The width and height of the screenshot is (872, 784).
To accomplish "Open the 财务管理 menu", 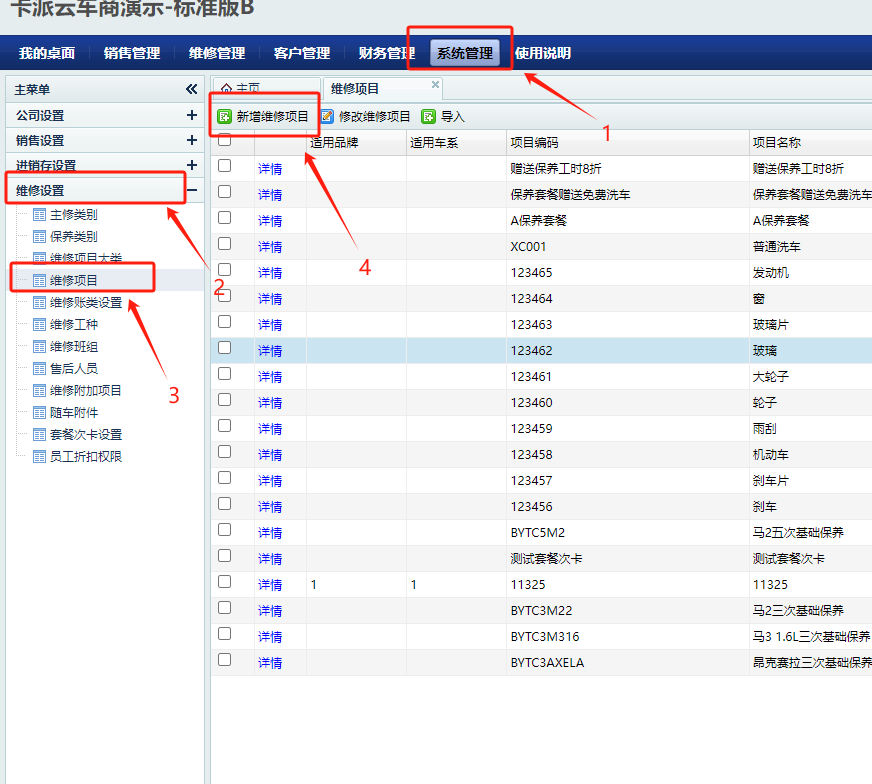I will coord(386,53).
